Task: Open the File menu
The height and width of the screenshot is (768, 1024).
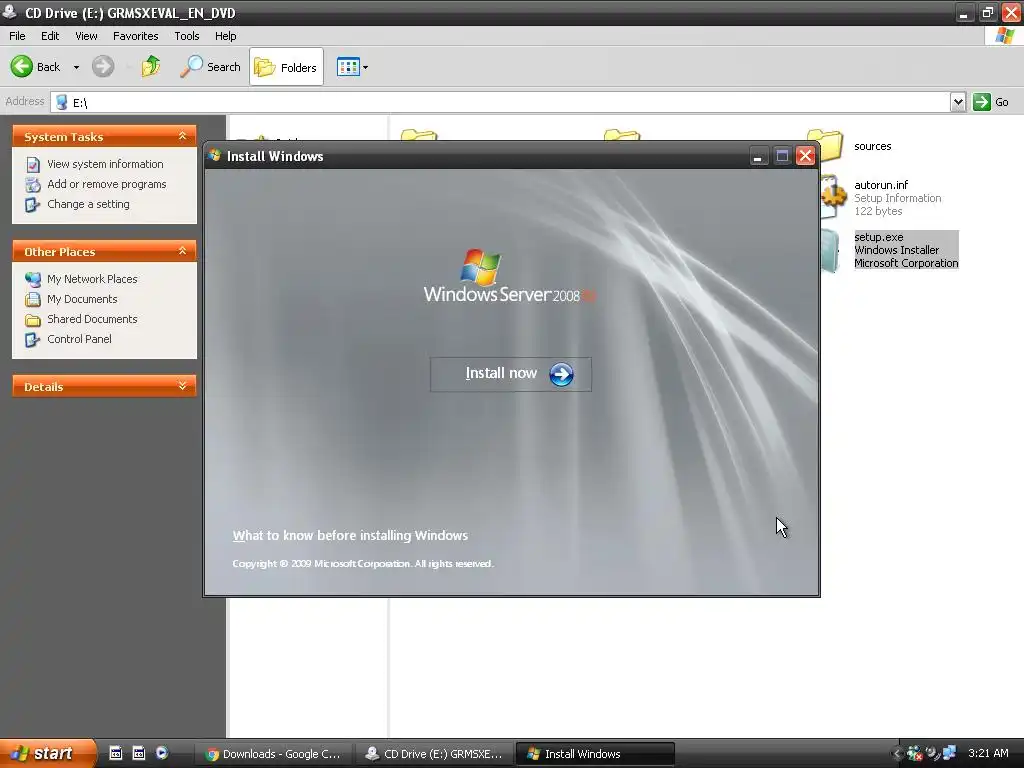Action: point(17,36)
